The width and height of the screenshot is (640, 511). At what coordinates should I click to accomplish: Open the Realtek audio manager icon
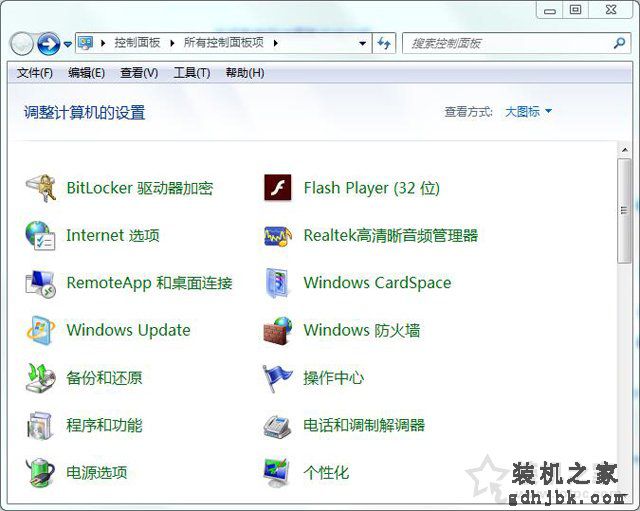pos(278,236)
